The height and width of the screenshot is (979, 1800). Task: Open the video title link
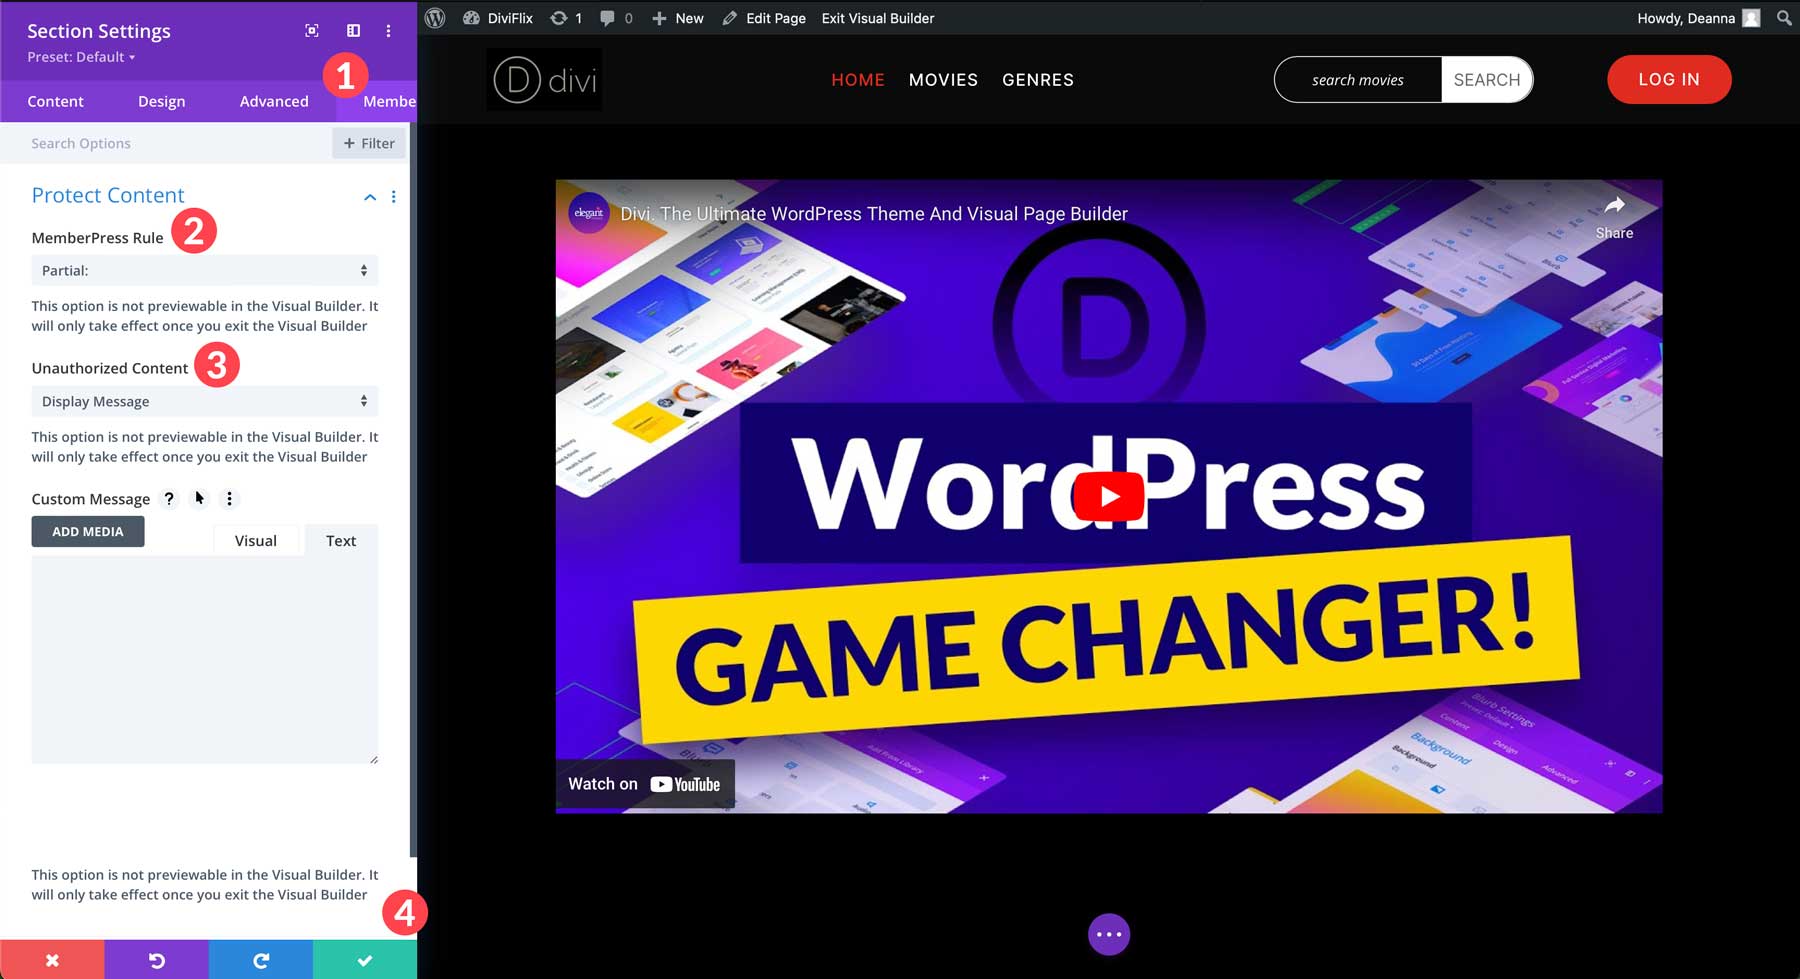tap(874, 214)
